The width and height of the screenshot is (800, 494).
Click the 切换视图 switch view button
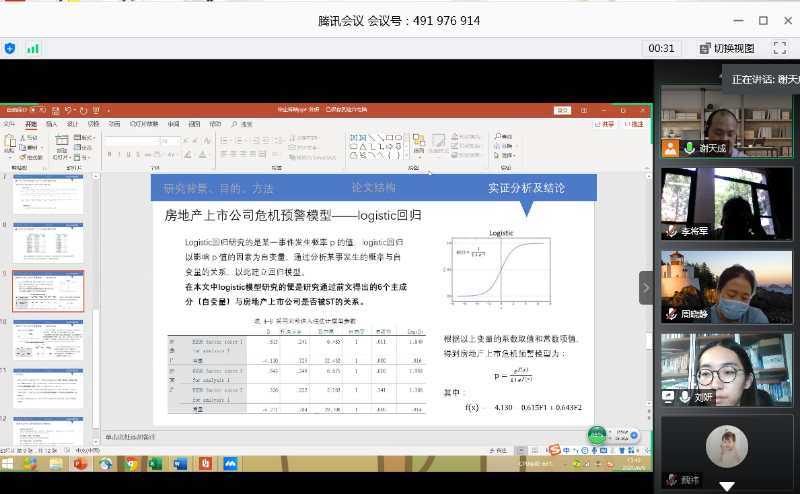tap(726, 48)
